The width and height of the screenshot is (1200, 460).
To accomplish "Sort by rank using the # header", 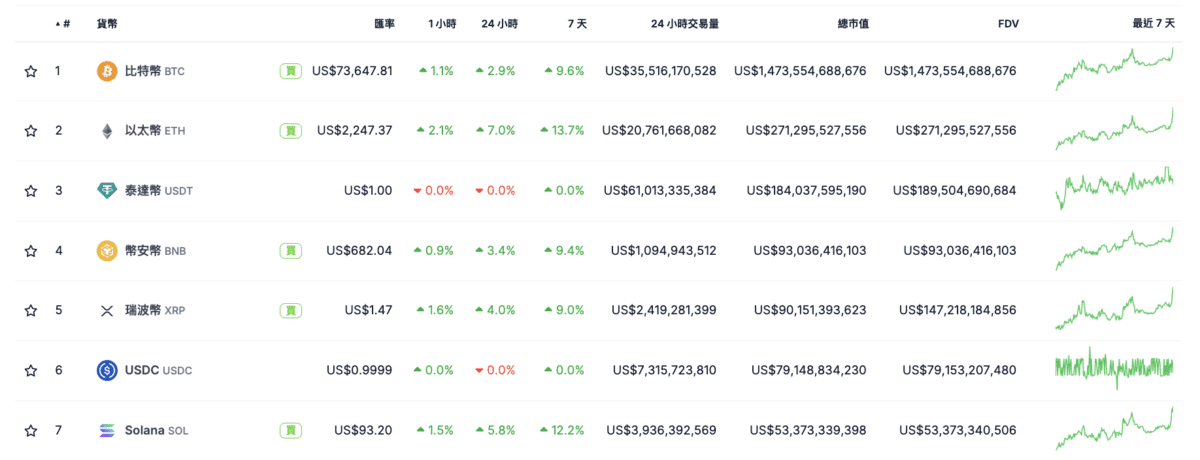I will tap(66, 23).
